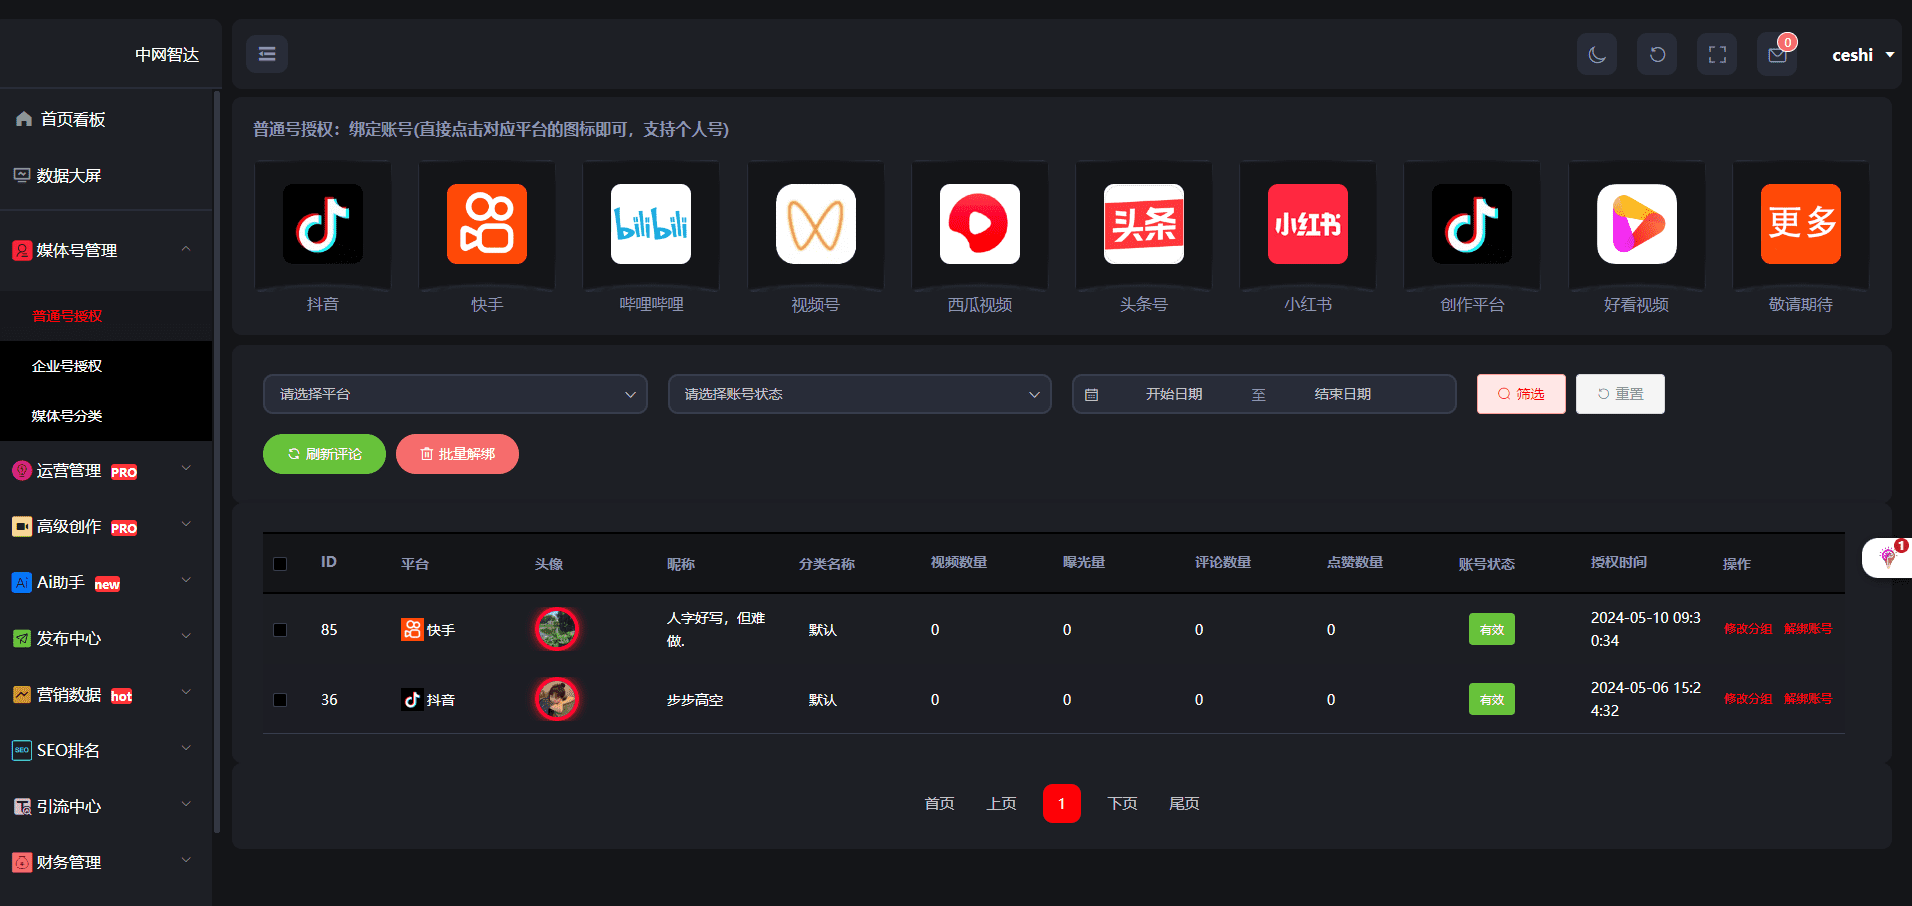Open the 请选择平台 dropdown
1912x906 pixels.
(455, 394)
